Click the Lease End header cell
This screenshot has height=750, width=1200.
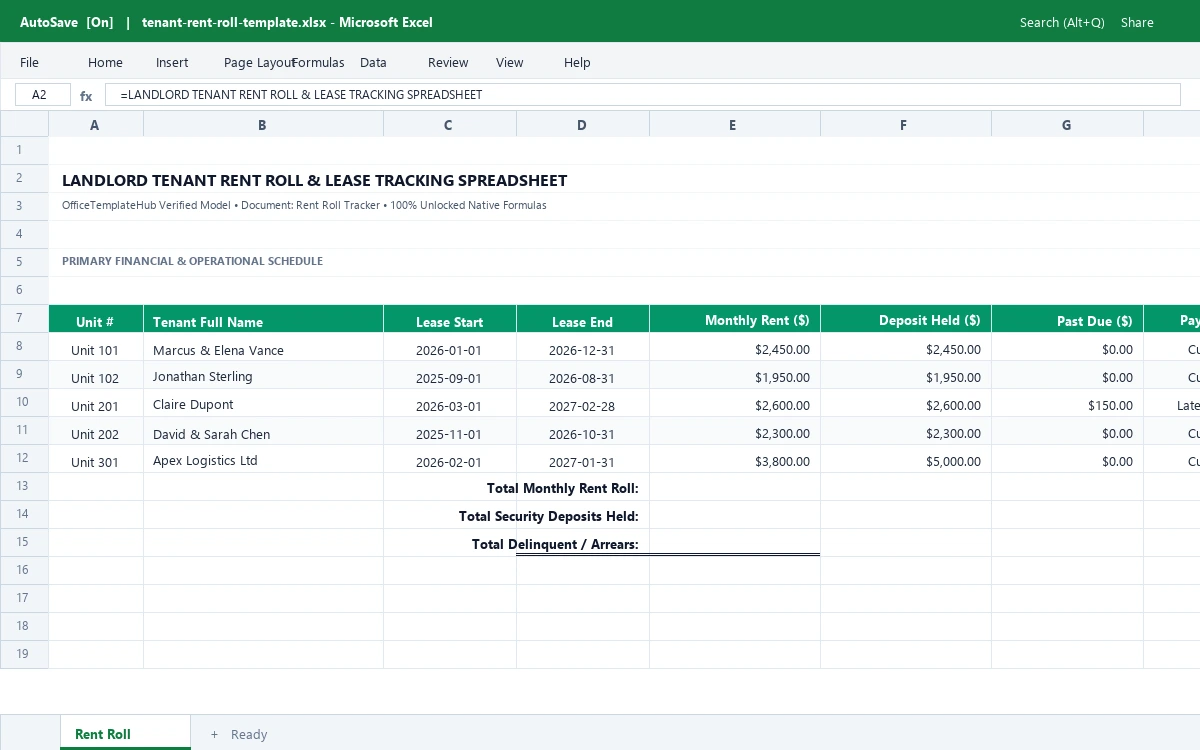[x=583, y=319]
